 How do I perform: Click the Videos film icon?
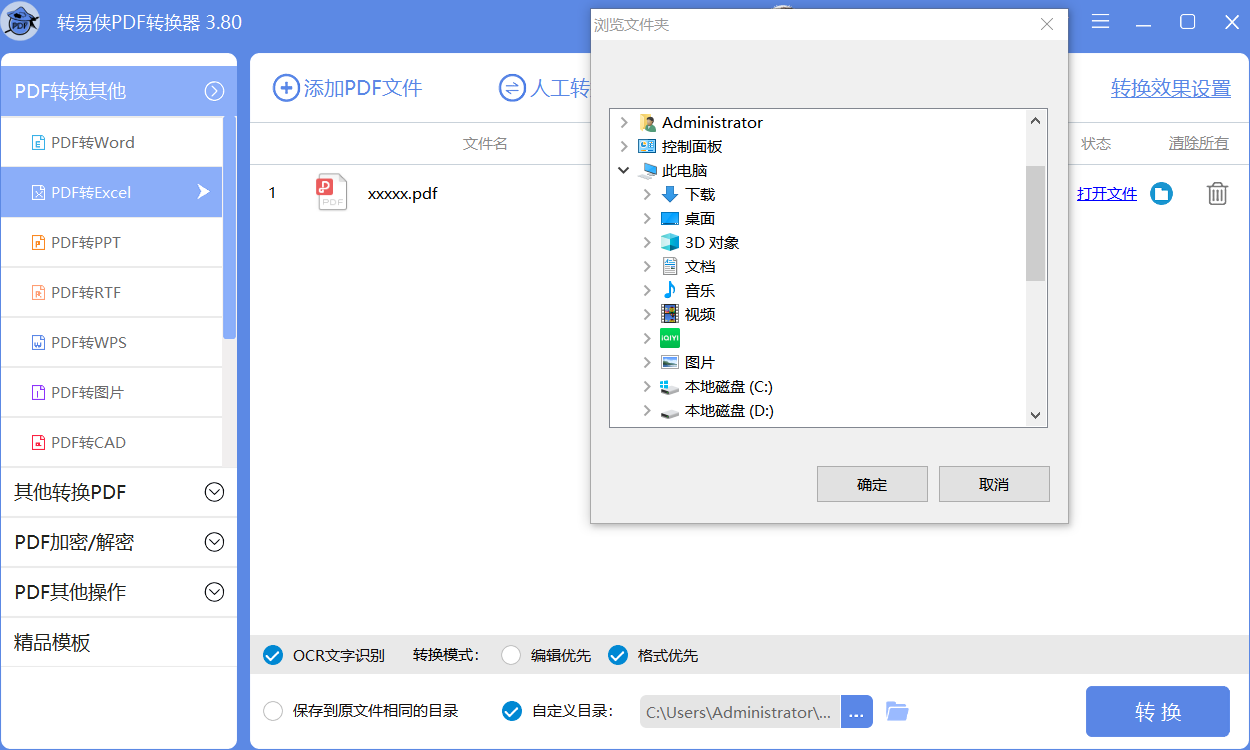(x=670, y=314)
